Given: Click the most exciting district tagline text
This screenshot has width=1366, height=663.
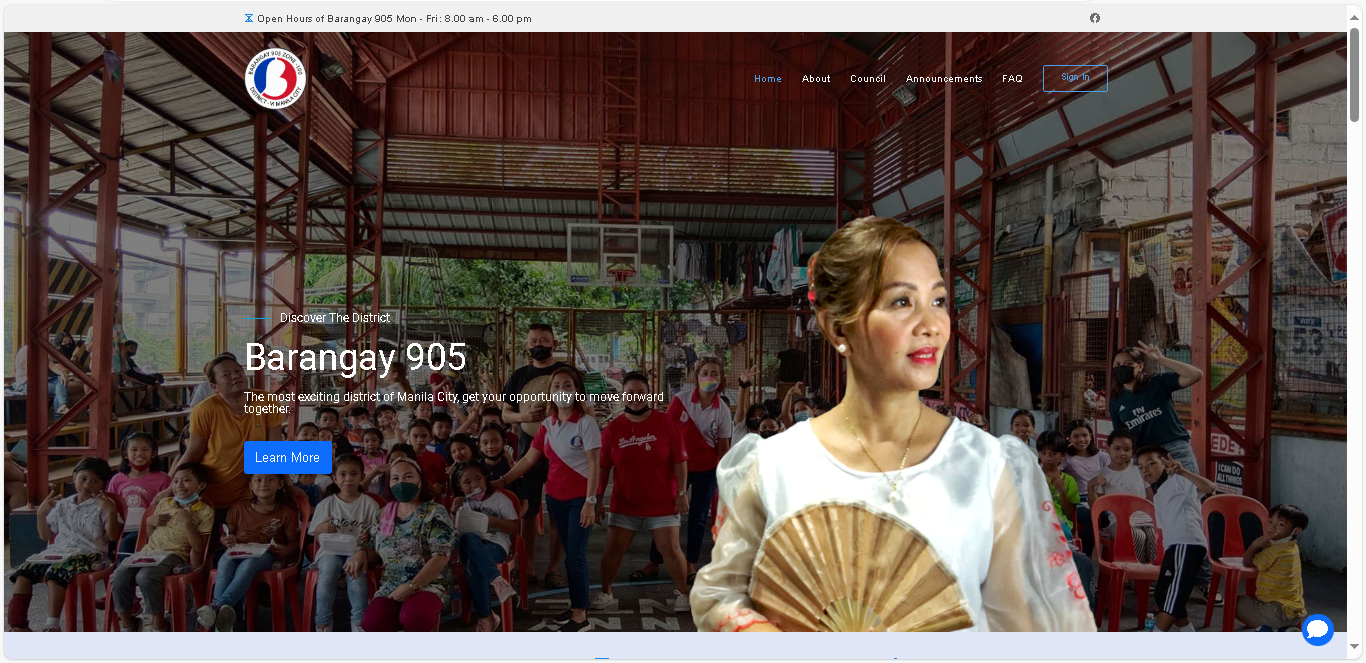Looking at the screenshot, I should coord(453,402).
